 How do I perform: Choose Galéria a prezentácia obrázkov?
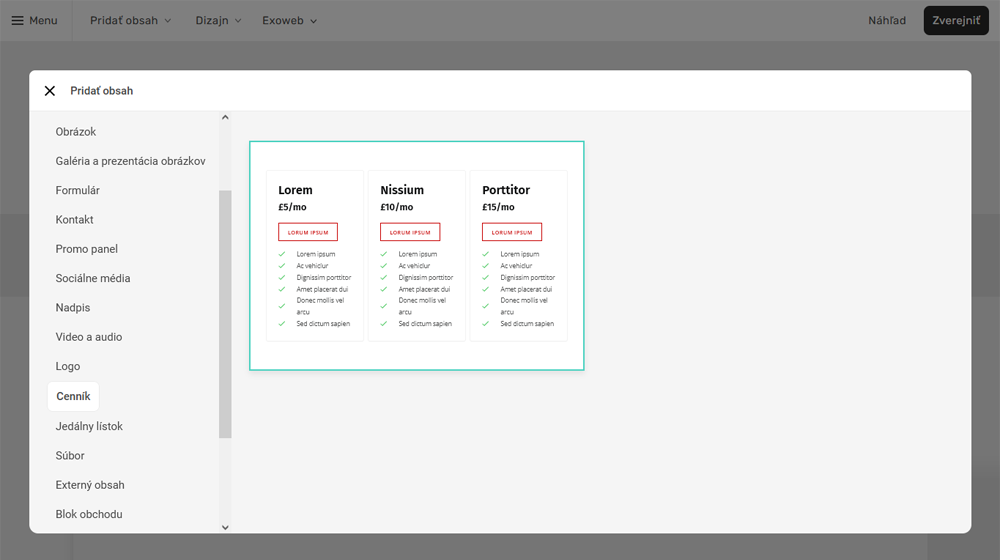click(x=130, y=161)
